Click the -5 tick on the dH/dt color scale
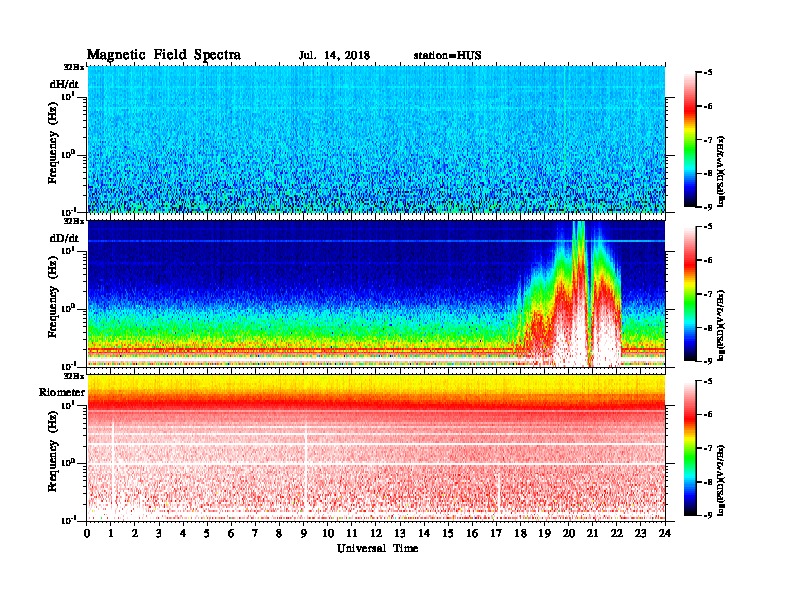The height and width of the screenshot is (612, 792). 708,73
